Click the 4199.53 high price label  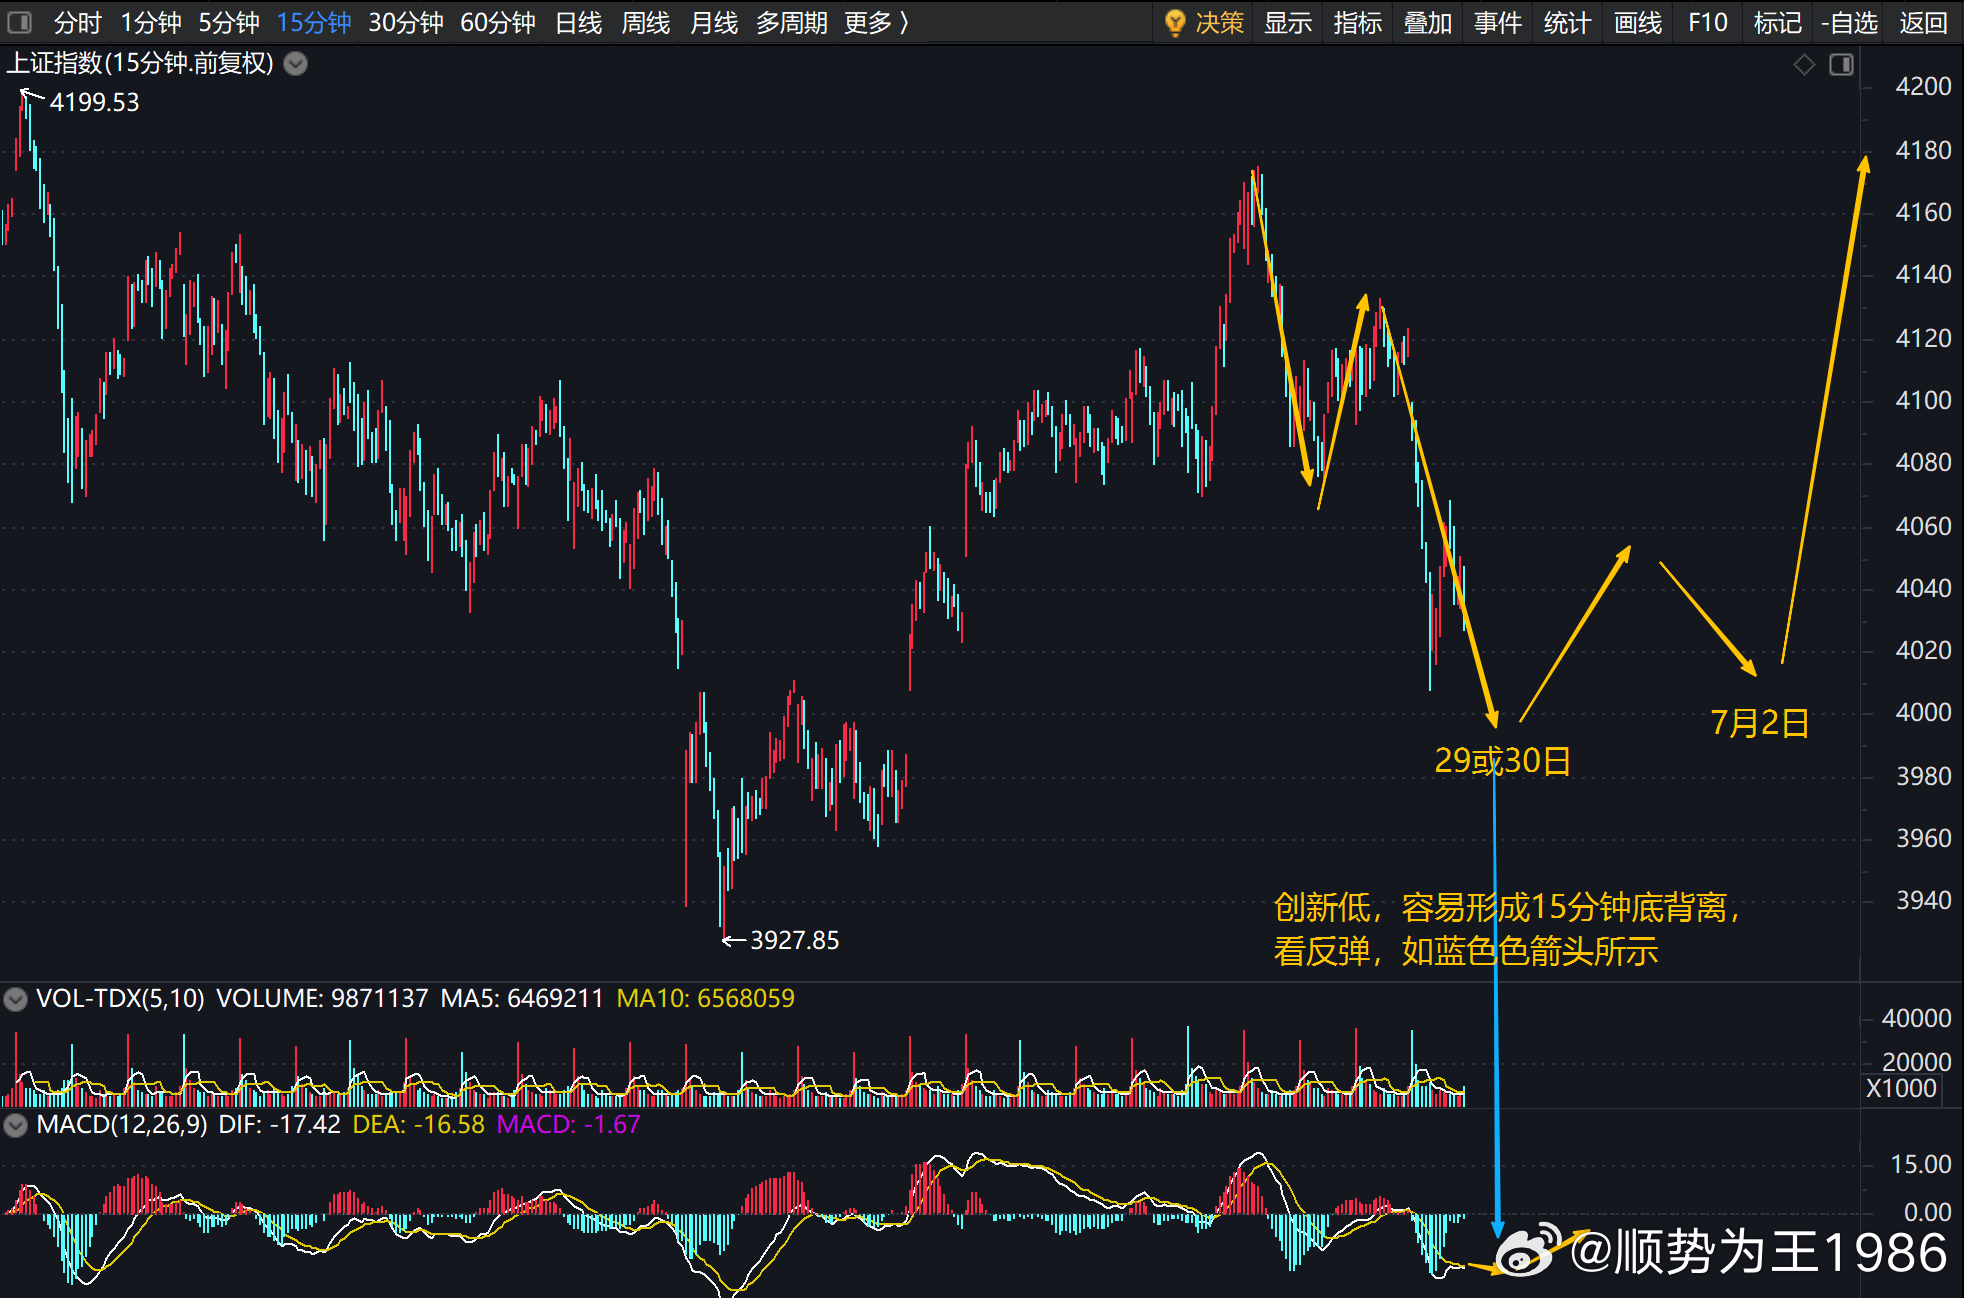(x=95, y=102)
